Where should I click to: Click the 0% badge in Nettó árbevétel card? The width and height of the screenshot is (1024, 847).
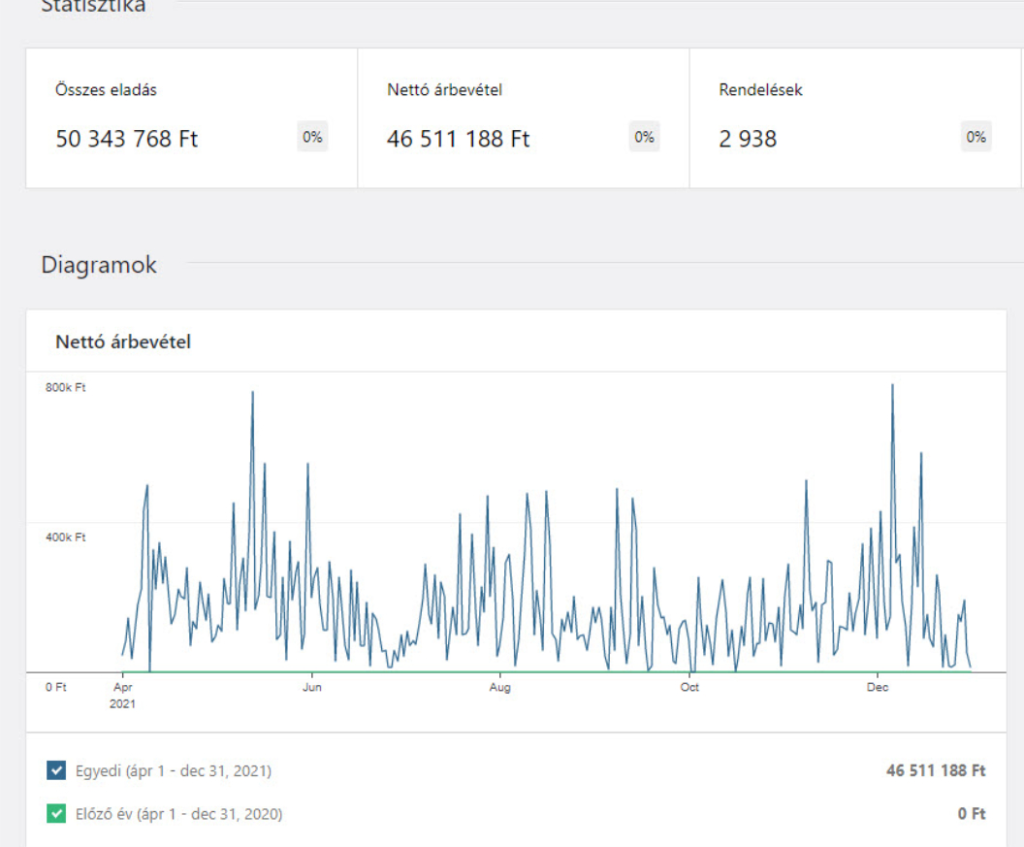[x=644, y=138]
